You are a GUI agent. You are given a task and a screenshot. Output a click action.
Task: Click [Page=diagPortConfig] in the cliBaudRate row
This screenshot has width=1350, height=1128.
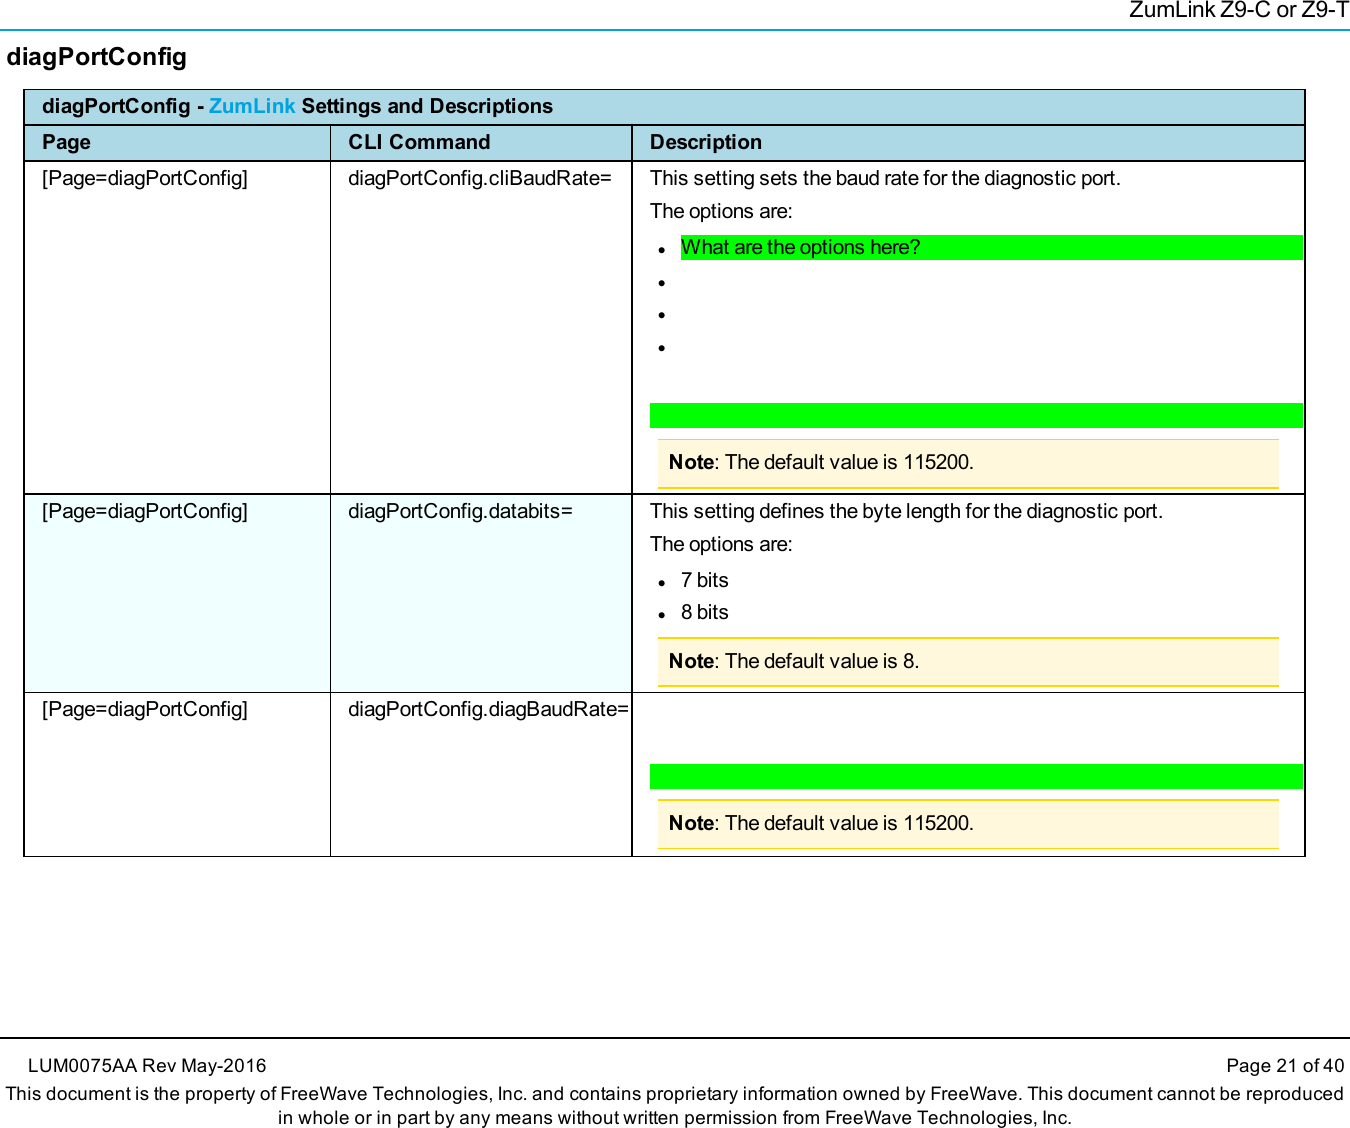pos(145,178)
